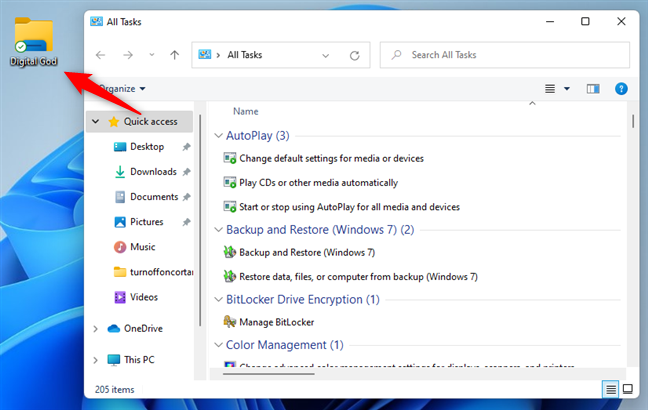Click the Name column header
Screen dimensions: 648x410
coord(245,111)
